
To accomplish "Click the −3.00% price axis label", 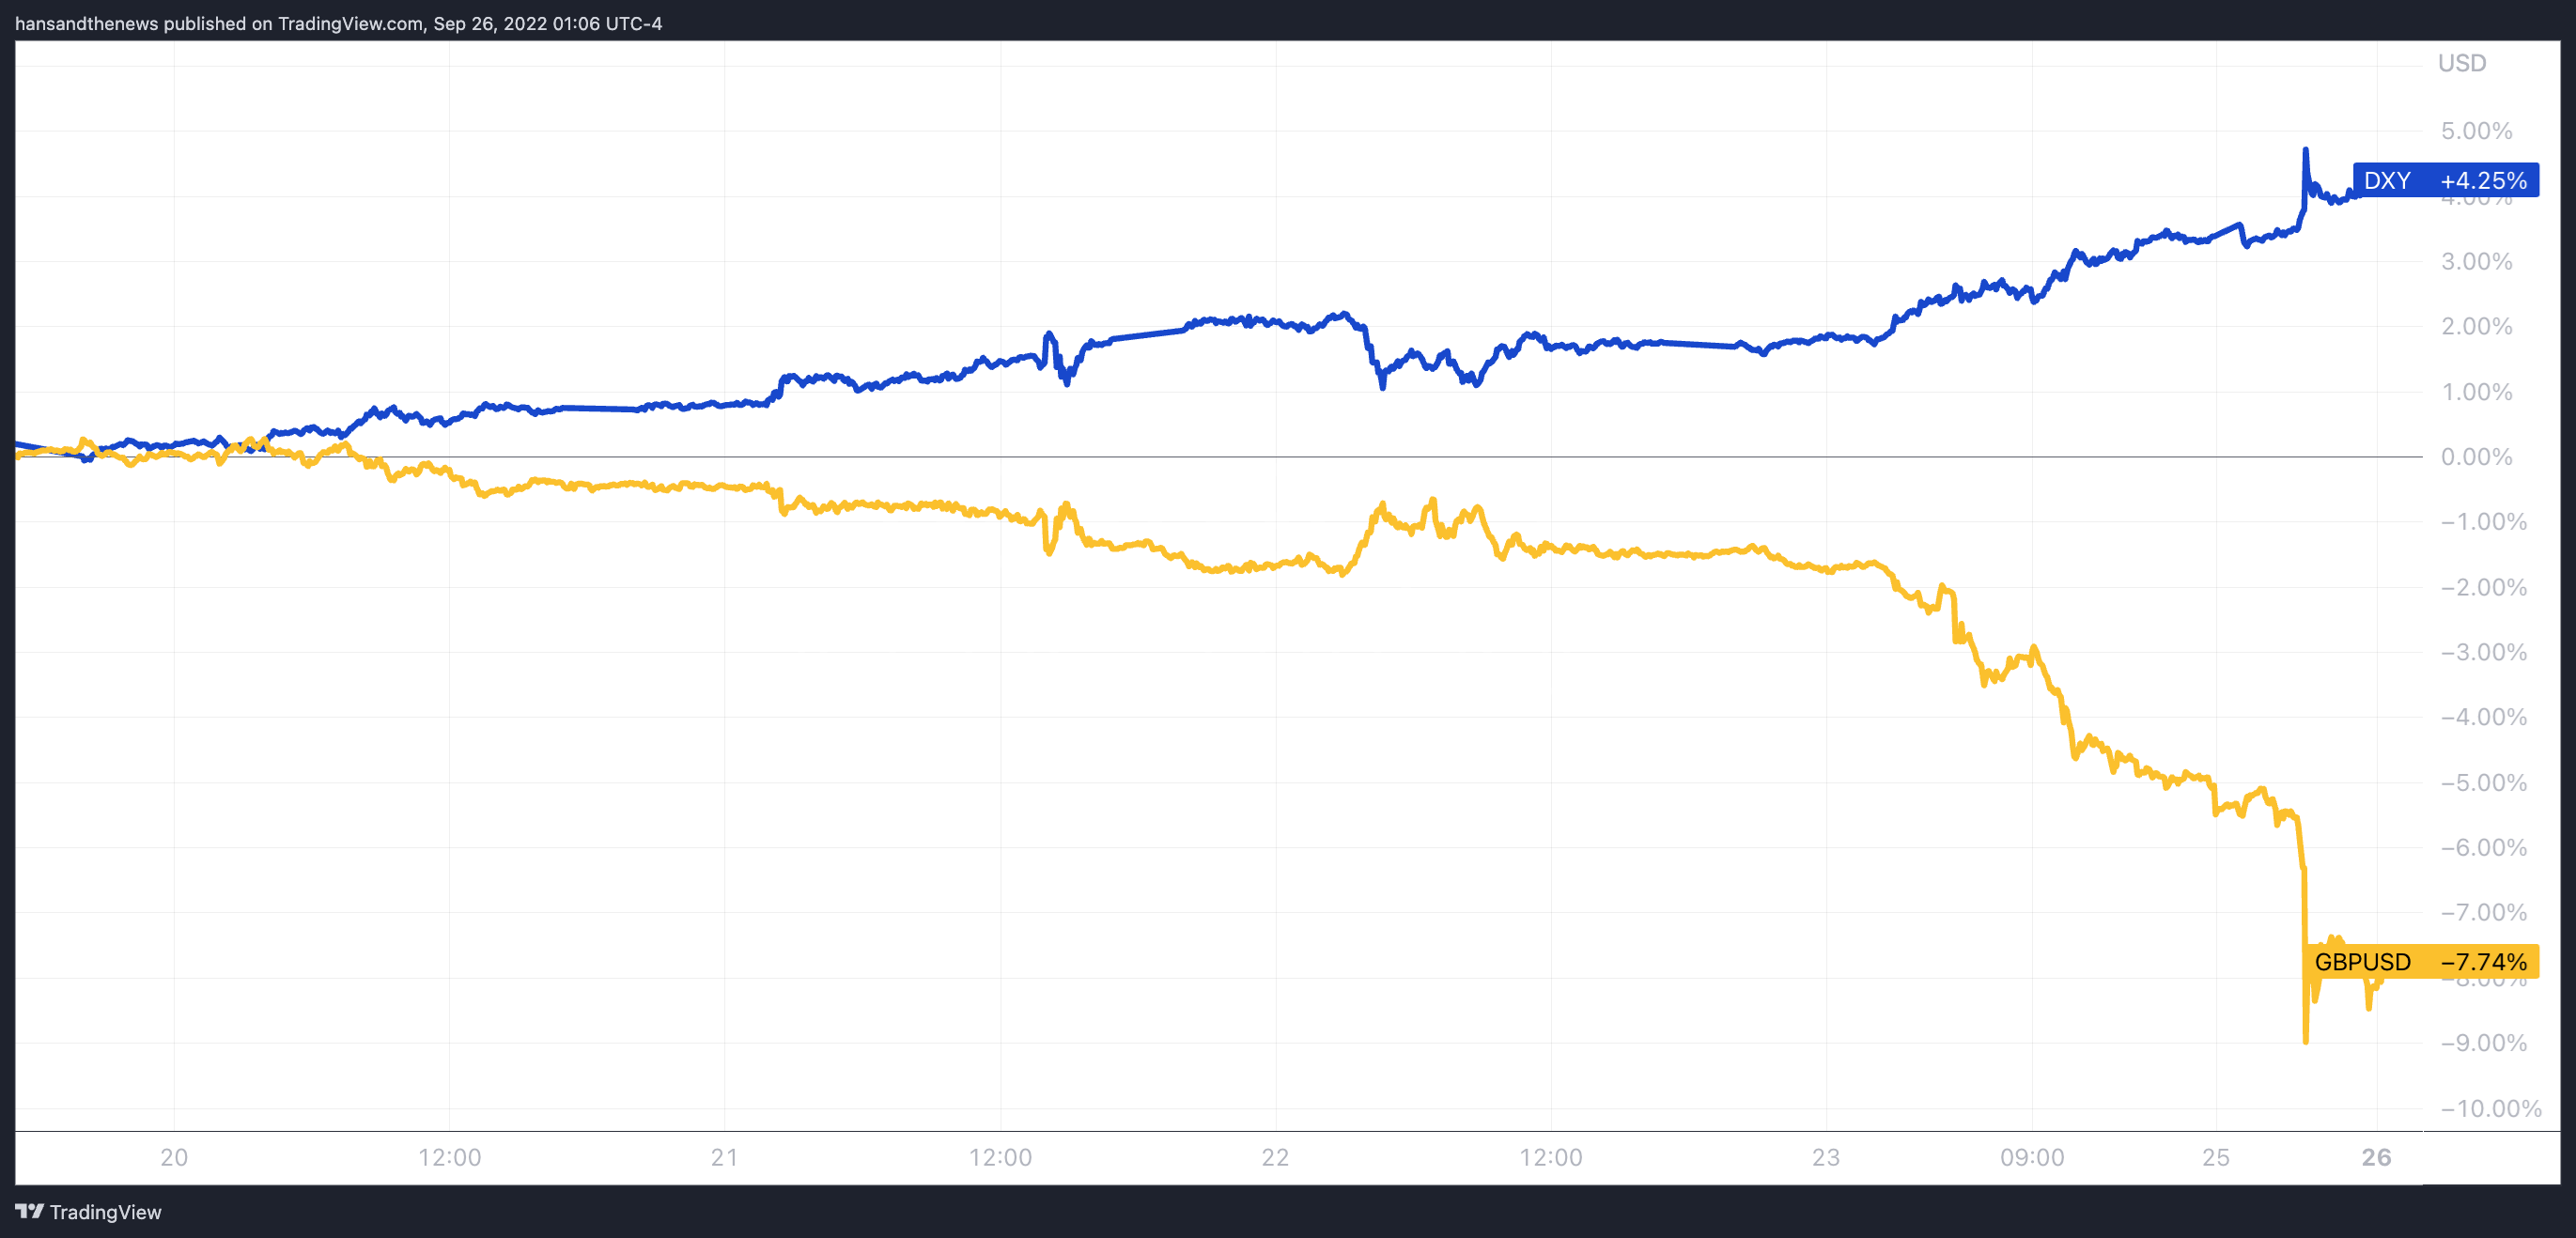I will click(2483, 652).
